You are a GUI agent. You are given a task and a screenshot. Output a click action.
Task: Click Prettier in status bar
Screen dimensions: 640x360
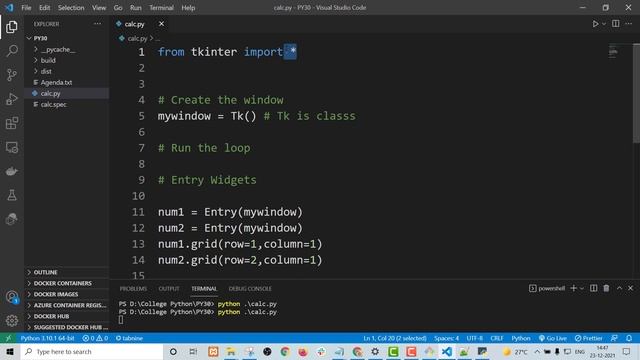point(589,338)
